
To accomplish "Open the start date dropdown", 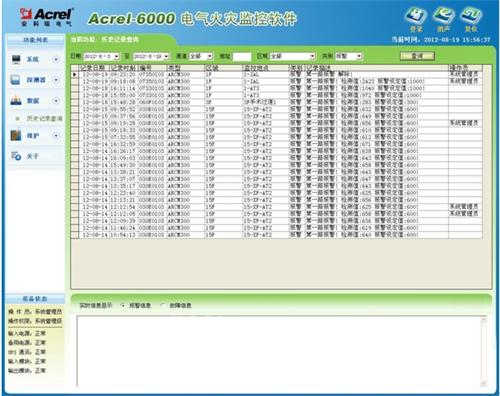I will [116, 56].
